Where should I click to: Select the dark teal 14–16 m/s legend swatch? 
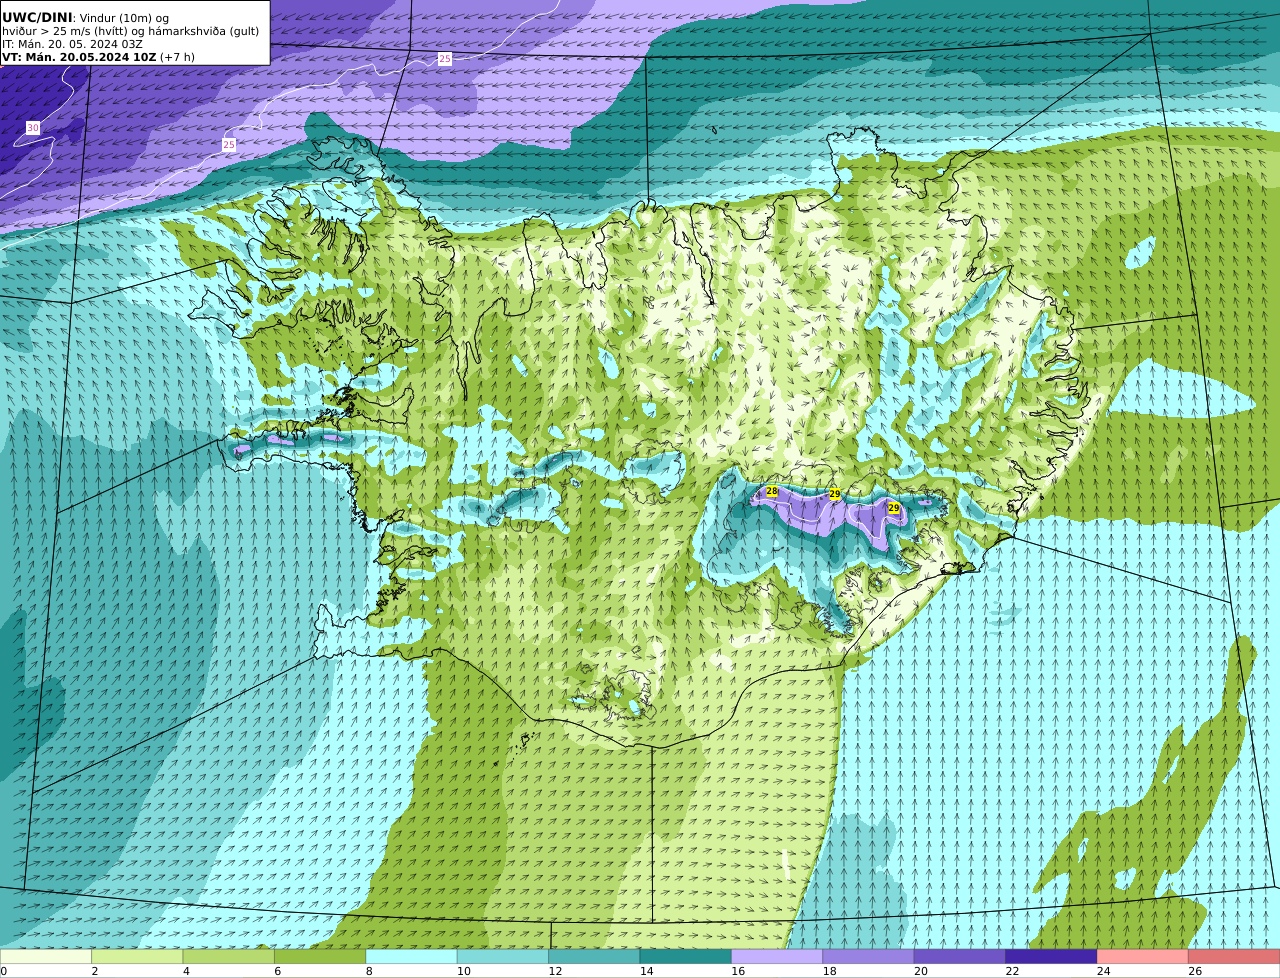coord(686,957)
